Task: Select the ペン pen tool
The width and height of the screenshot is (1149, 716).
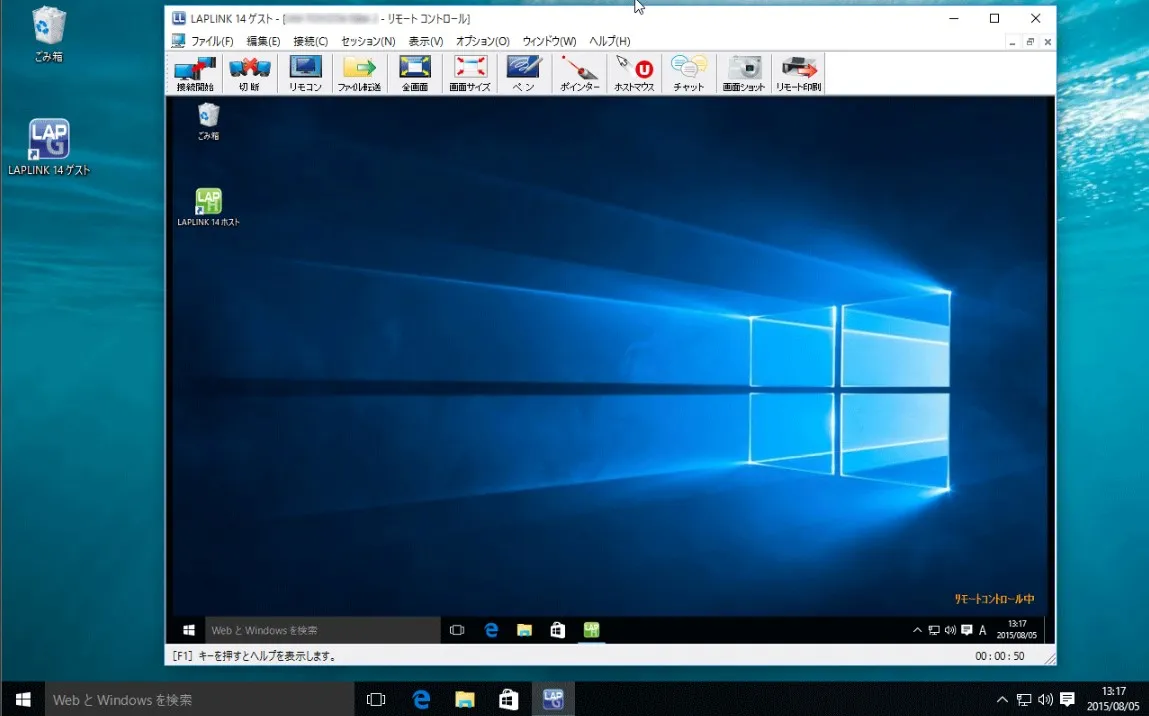Action: click(x=524, y=73)
